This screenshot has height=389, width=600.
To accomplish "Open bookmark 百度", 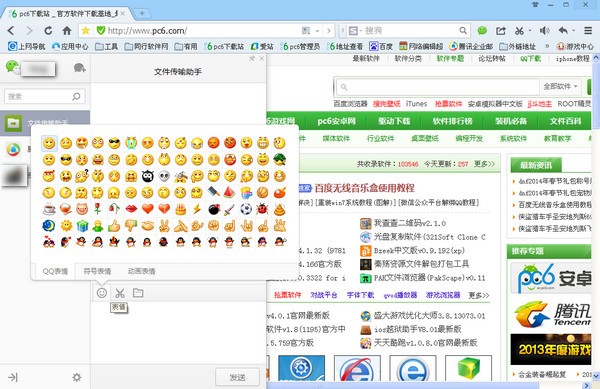I will click(x=381, y=46).
